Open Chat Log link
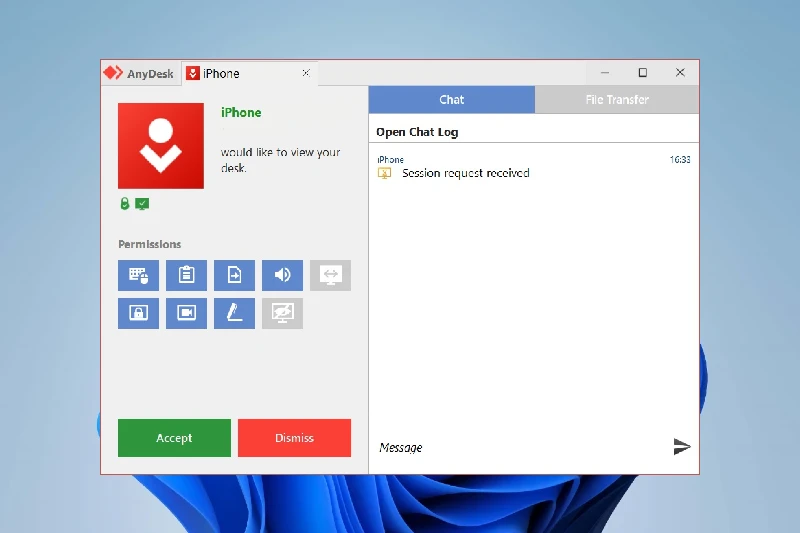Image resolution: width=800 pixels, height=533 pixels. [417, 132]
